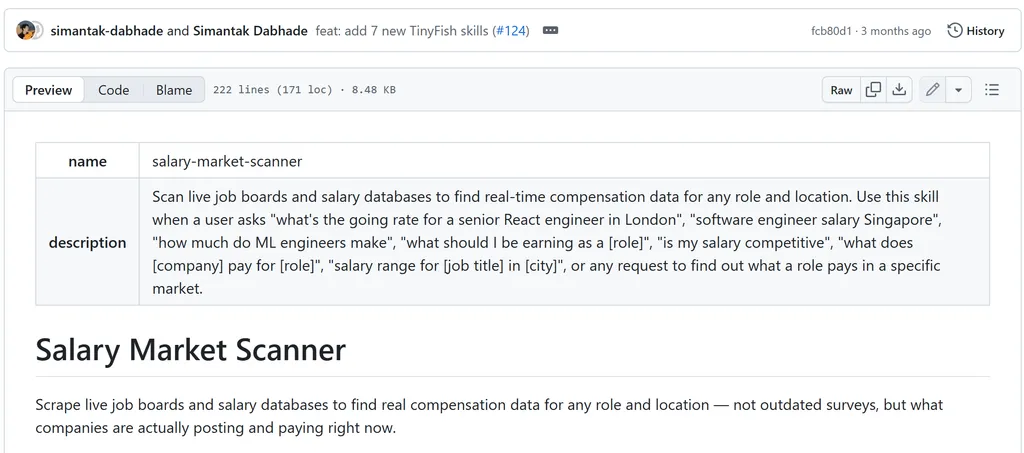Switch to the Code tab

pyautogui.click(x=114, y=90)
